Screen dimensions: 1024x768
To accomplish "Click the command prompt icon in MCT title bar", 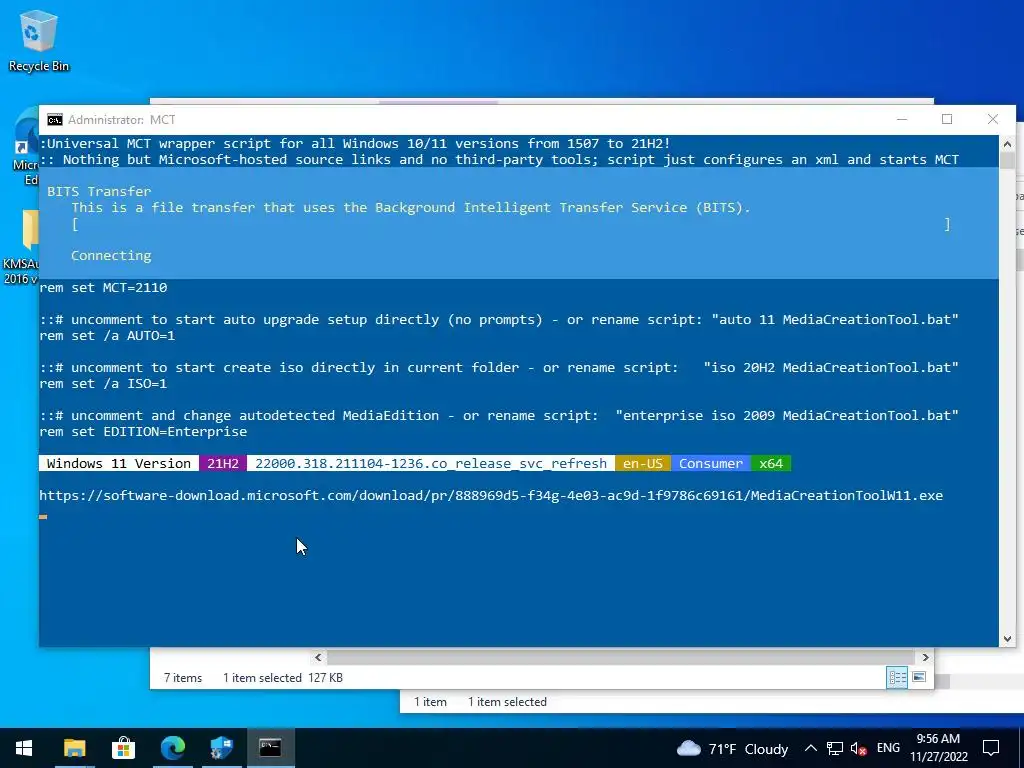I will (55, 120).
